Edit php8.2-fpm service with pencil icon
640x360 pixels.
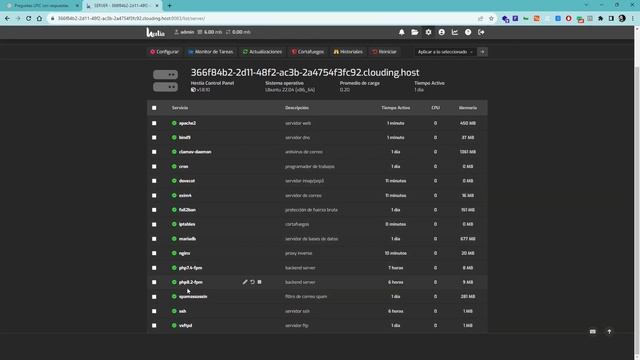(x=245, y=282)
